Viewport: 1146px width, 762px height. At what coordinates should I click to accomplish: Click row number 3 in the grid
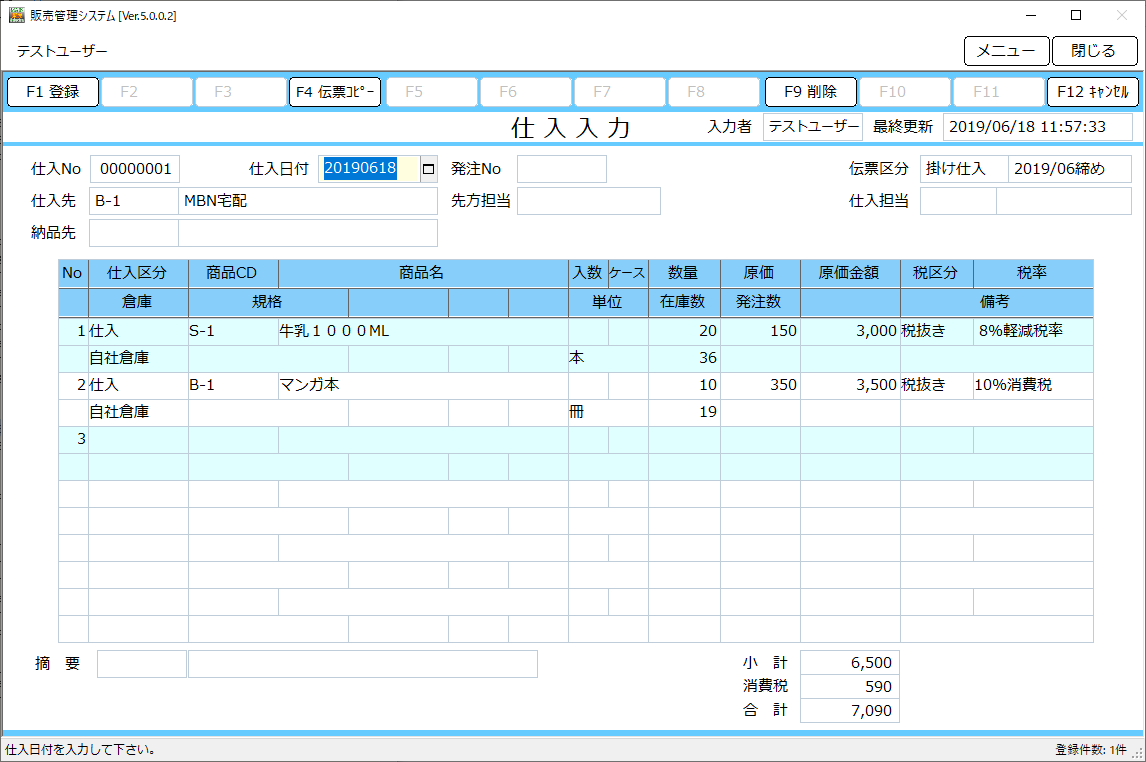73,440
